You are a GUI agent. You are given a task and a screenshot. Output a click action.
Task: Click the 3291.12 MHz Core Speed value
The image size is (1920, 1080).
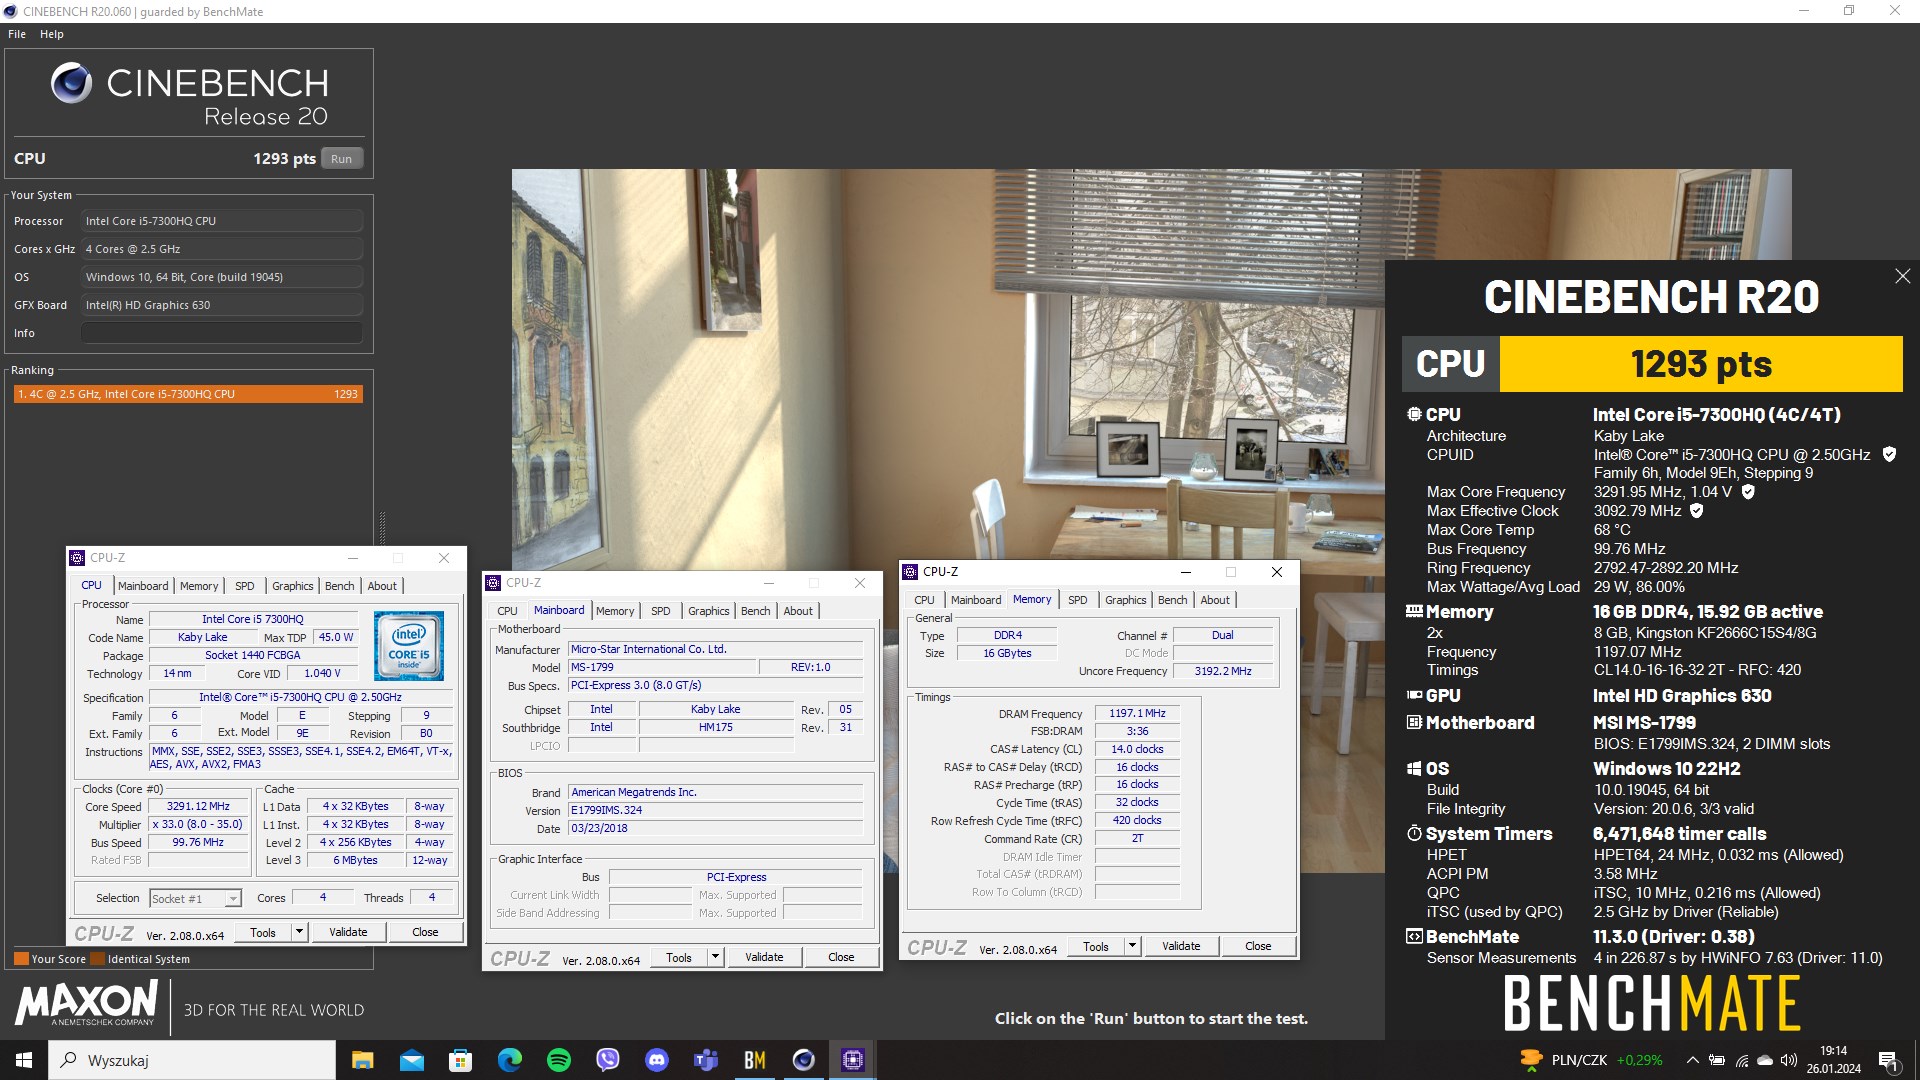(198, 806)
